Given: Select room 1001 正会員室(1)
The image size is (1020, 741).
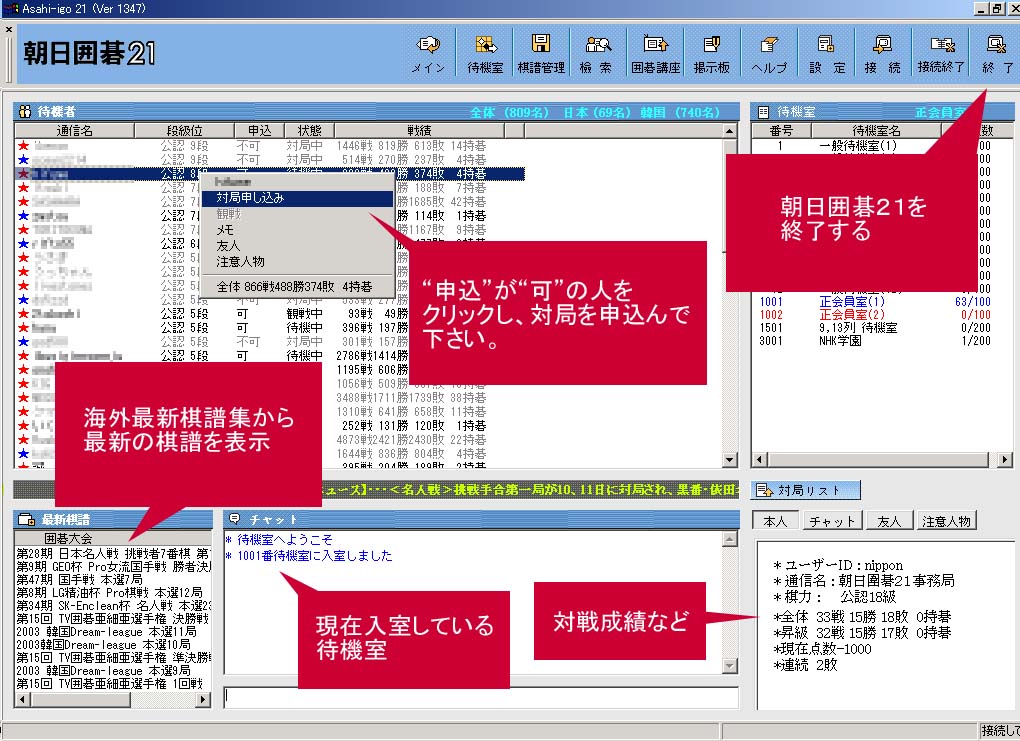Looking at the screenshot, I should coord(874,302).
